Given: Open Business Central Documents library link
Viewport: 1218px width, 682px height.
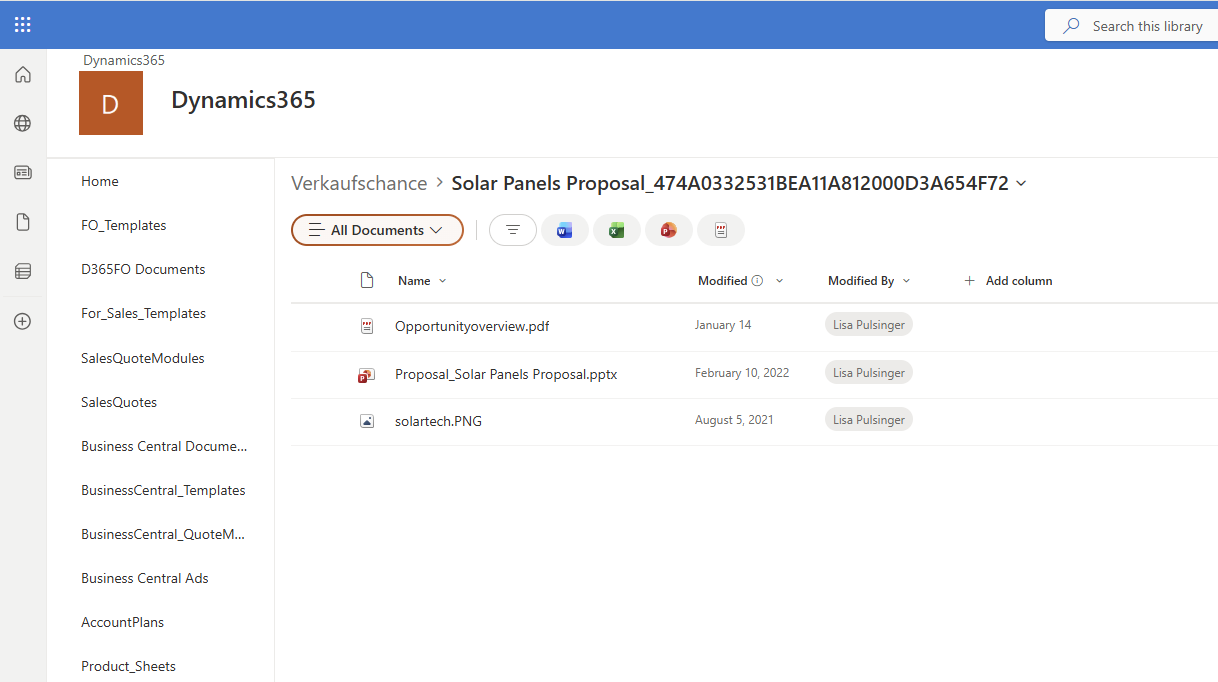Looking at the screenshot, I should coord(164,446).
